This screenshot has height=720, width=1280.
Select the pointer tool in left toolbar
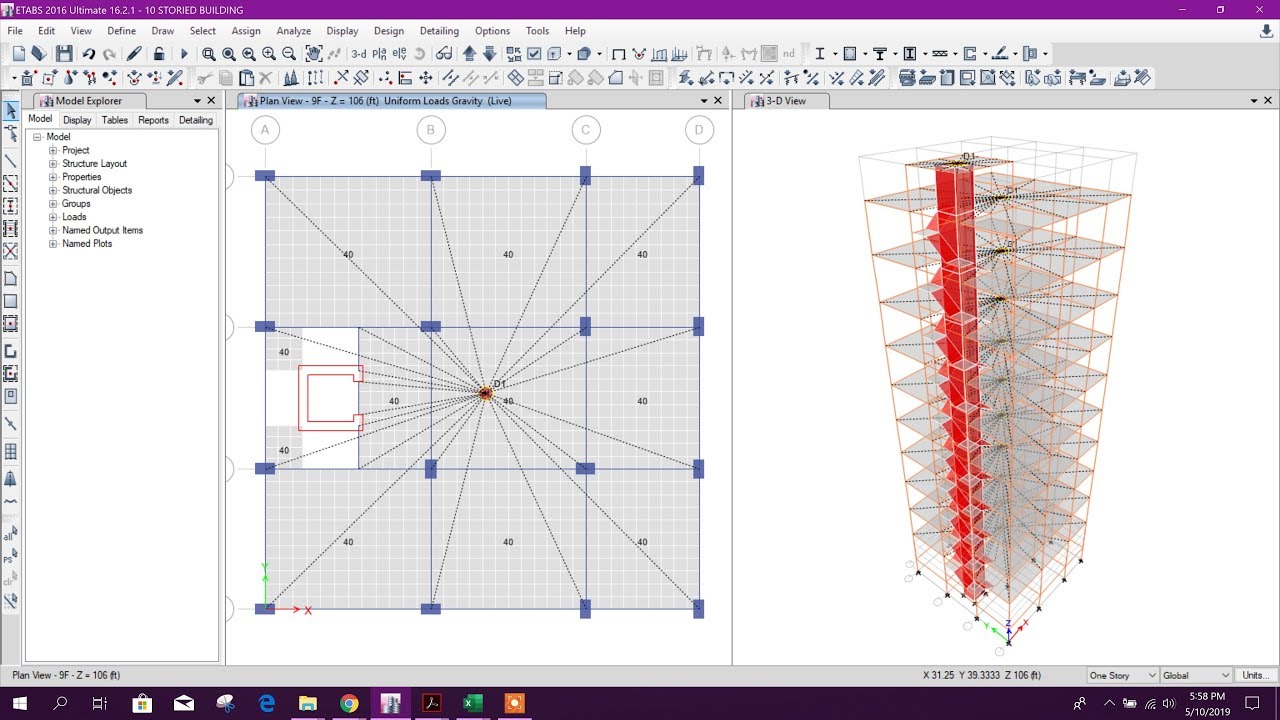(11, 111)
